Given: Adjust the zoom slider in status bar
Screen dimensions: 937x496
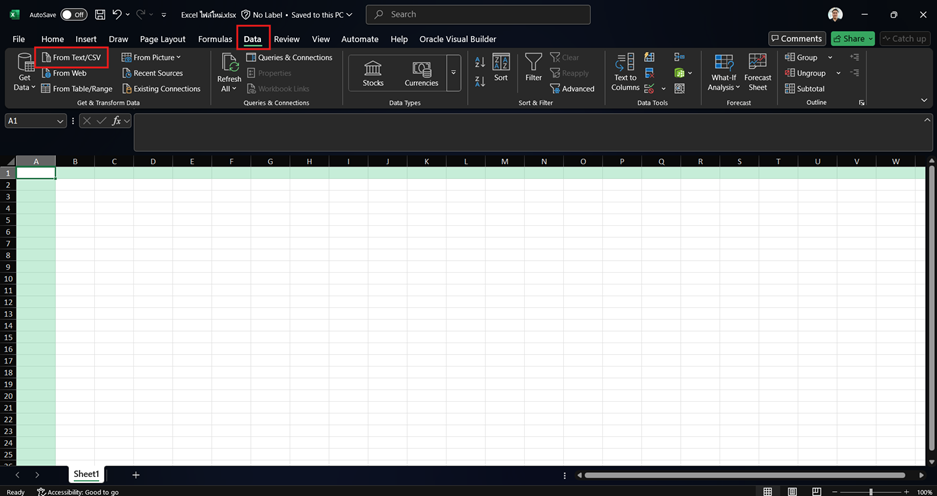Looking at the screenshot, I should 871,492.
